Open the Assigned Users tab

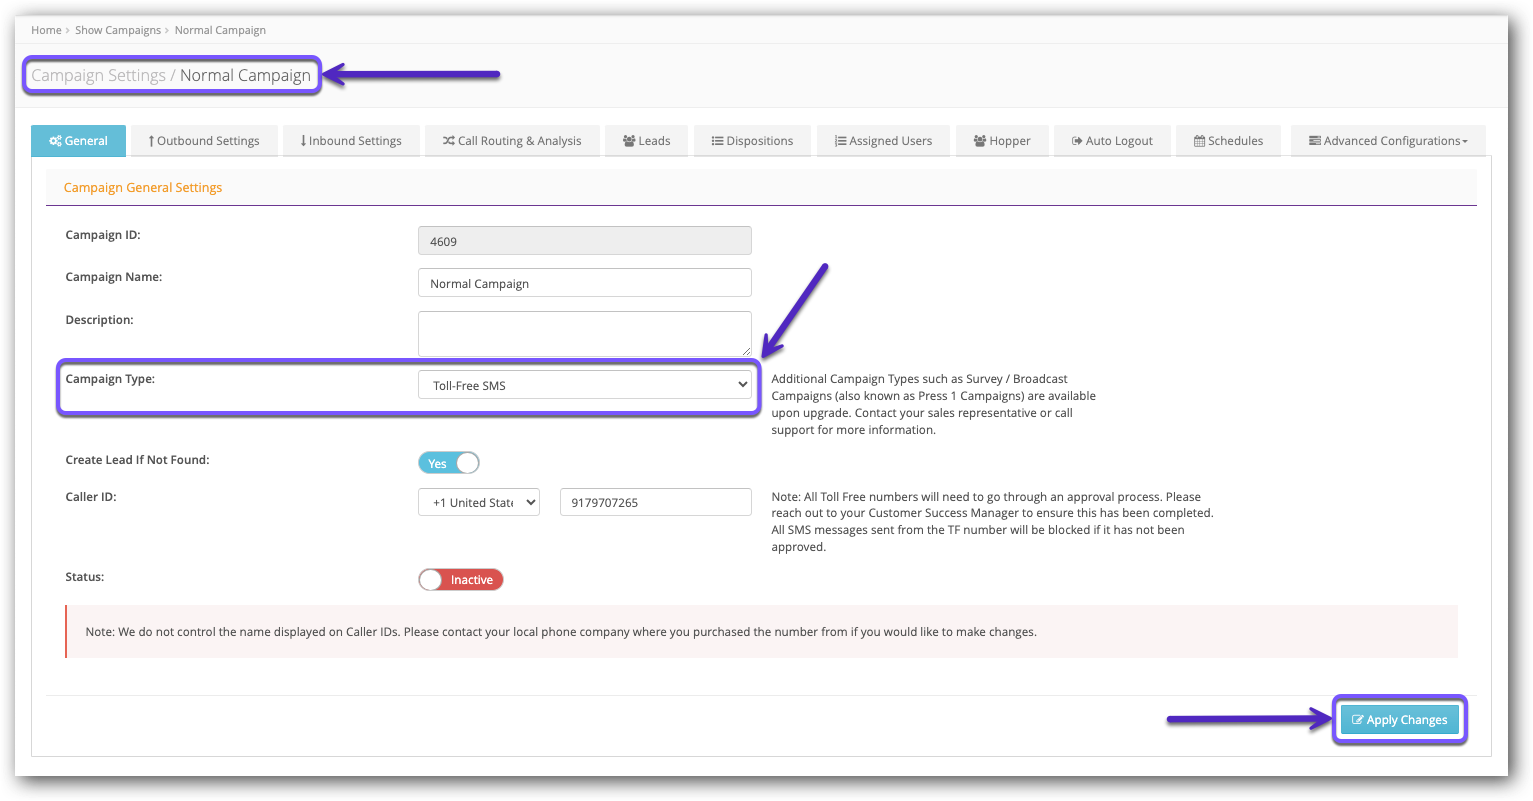883,141
